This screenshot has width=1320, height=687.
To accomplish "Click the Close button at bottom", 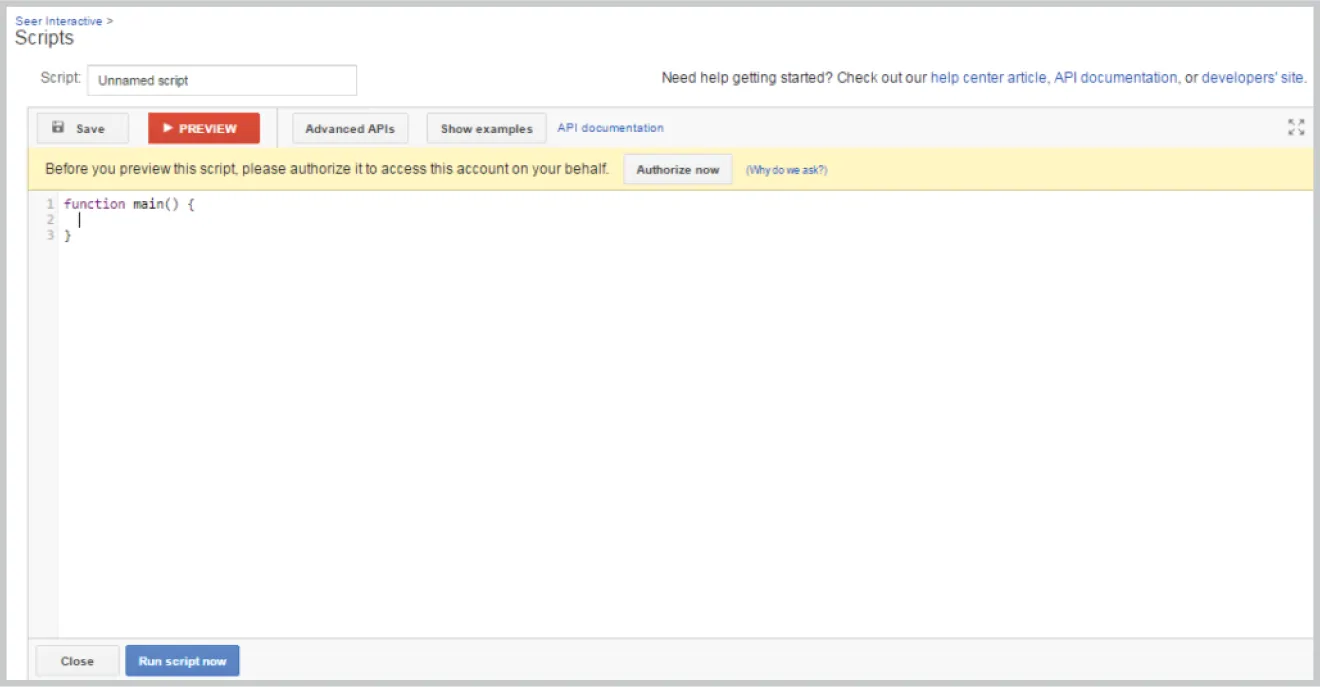I will [x=77, y=661].
